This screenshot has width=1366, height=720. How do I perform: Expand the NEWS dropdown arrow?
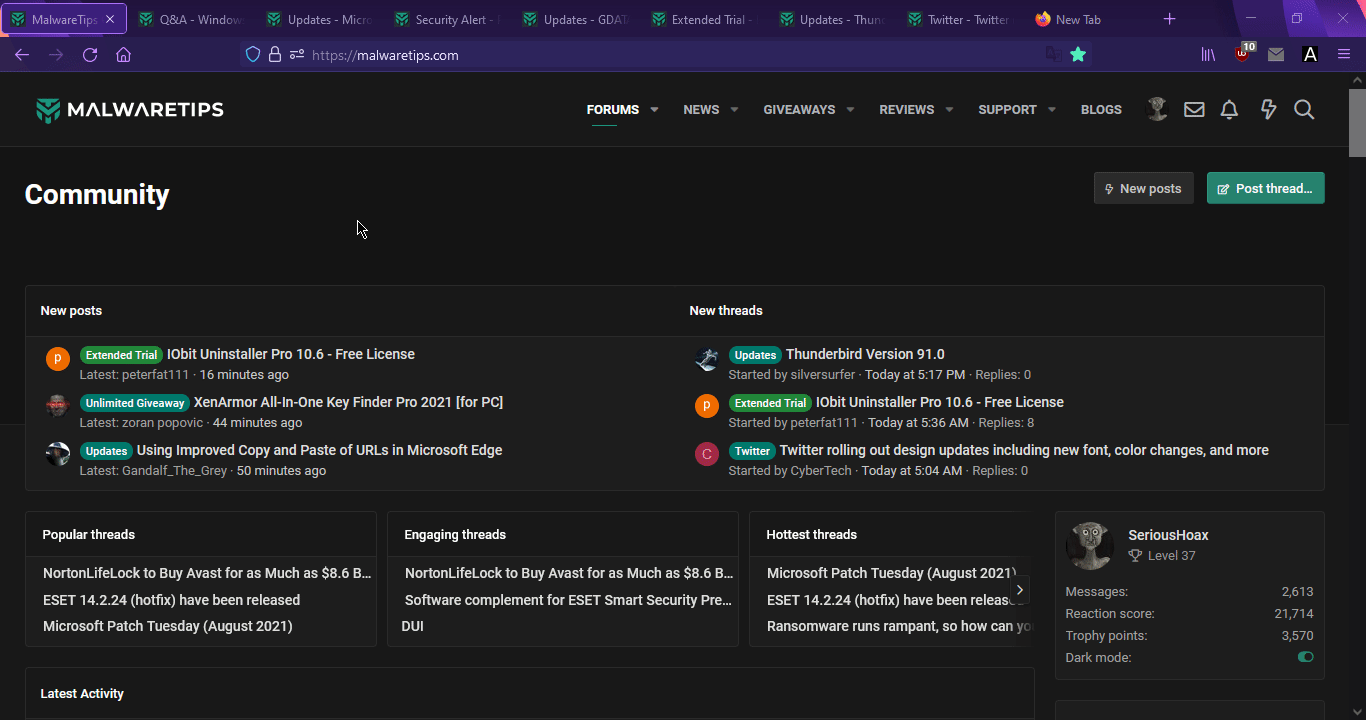734,110
